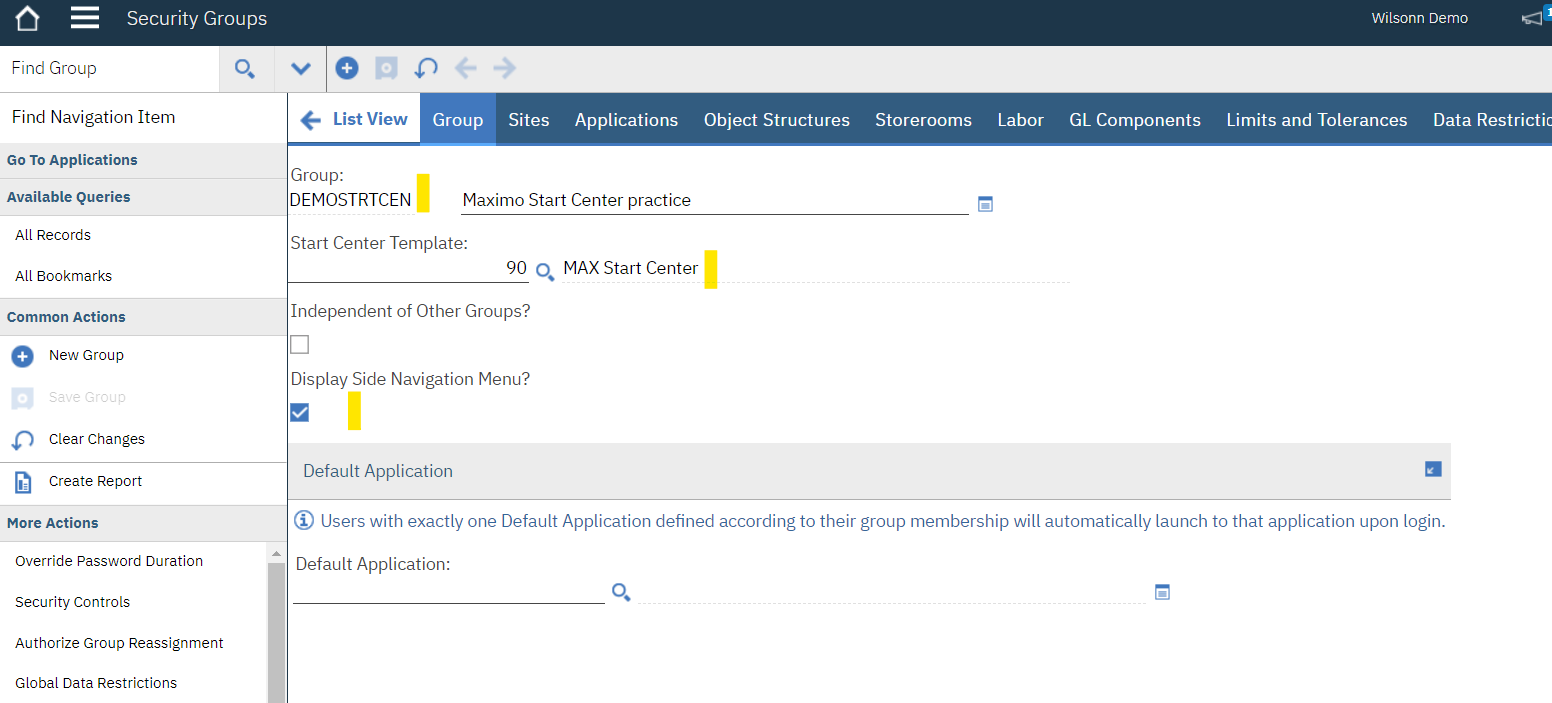
Task: Open the group description long description editor
Action: click(985, 203)
